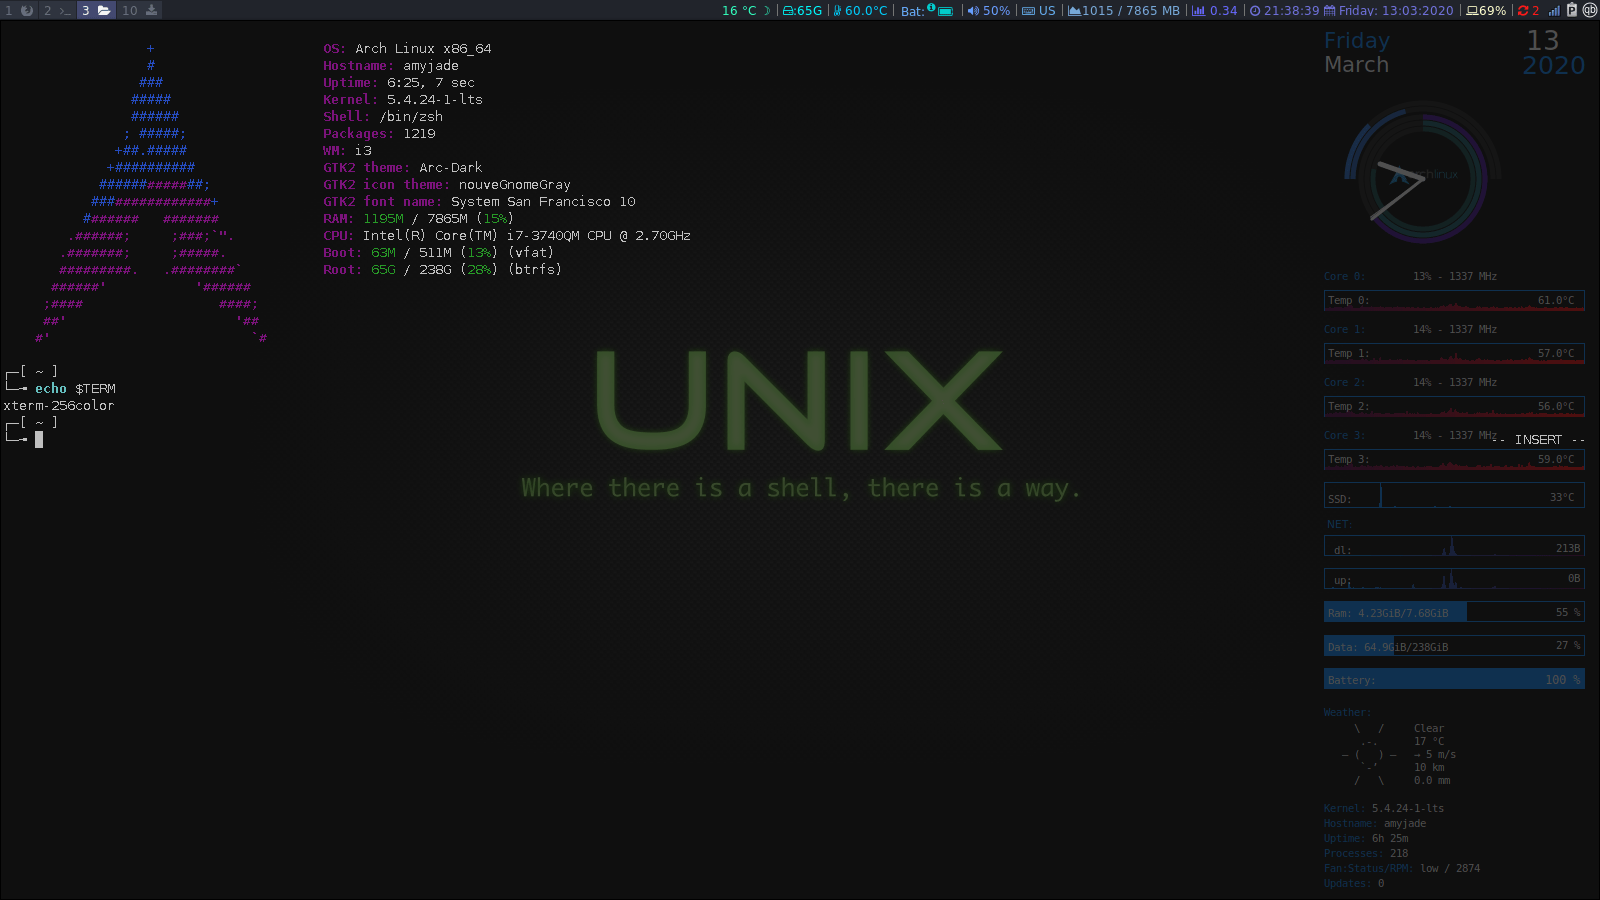Click the Boot: 63M / 511M line

(x=439, y=252)
